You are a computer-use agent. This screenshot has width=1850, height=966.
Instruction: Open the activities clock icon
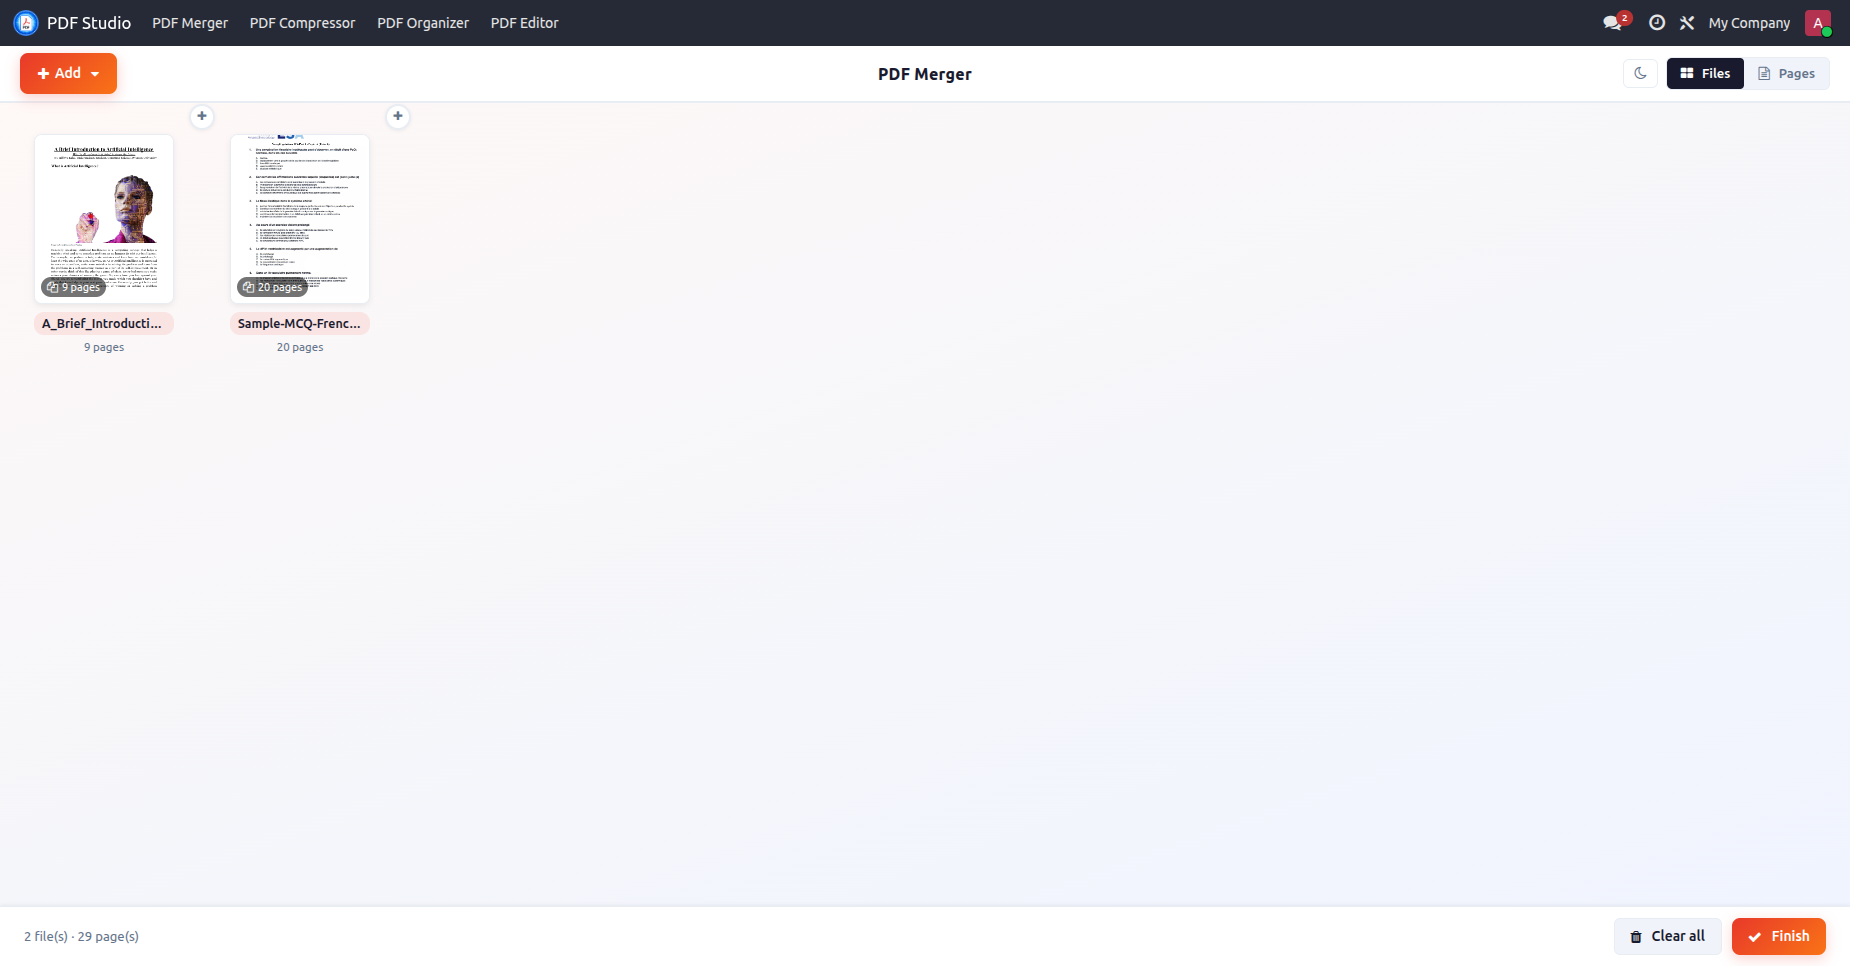[1657, 23]
